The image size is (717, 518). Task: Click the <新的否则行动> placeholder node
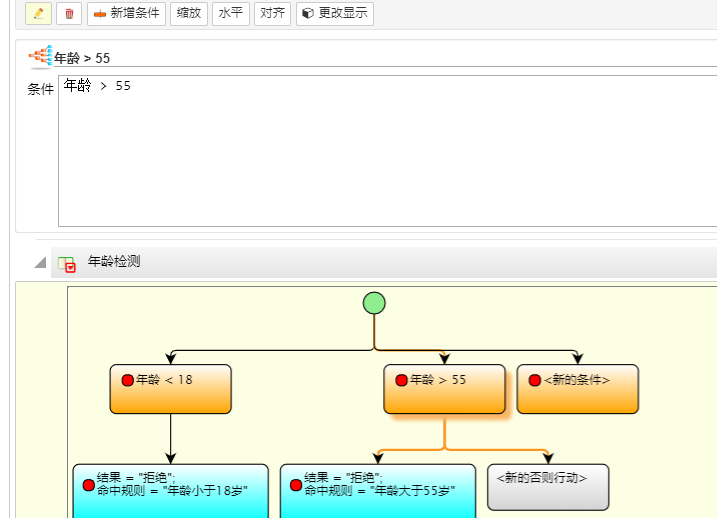548,486
